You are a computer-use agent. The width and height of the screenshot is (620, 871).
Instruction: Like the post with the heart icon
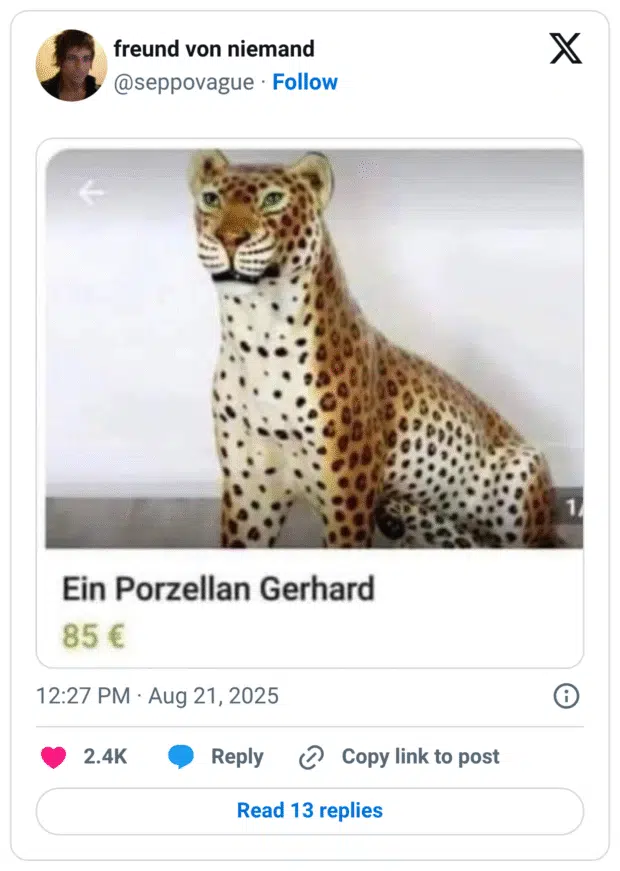[x=53, y=757]
